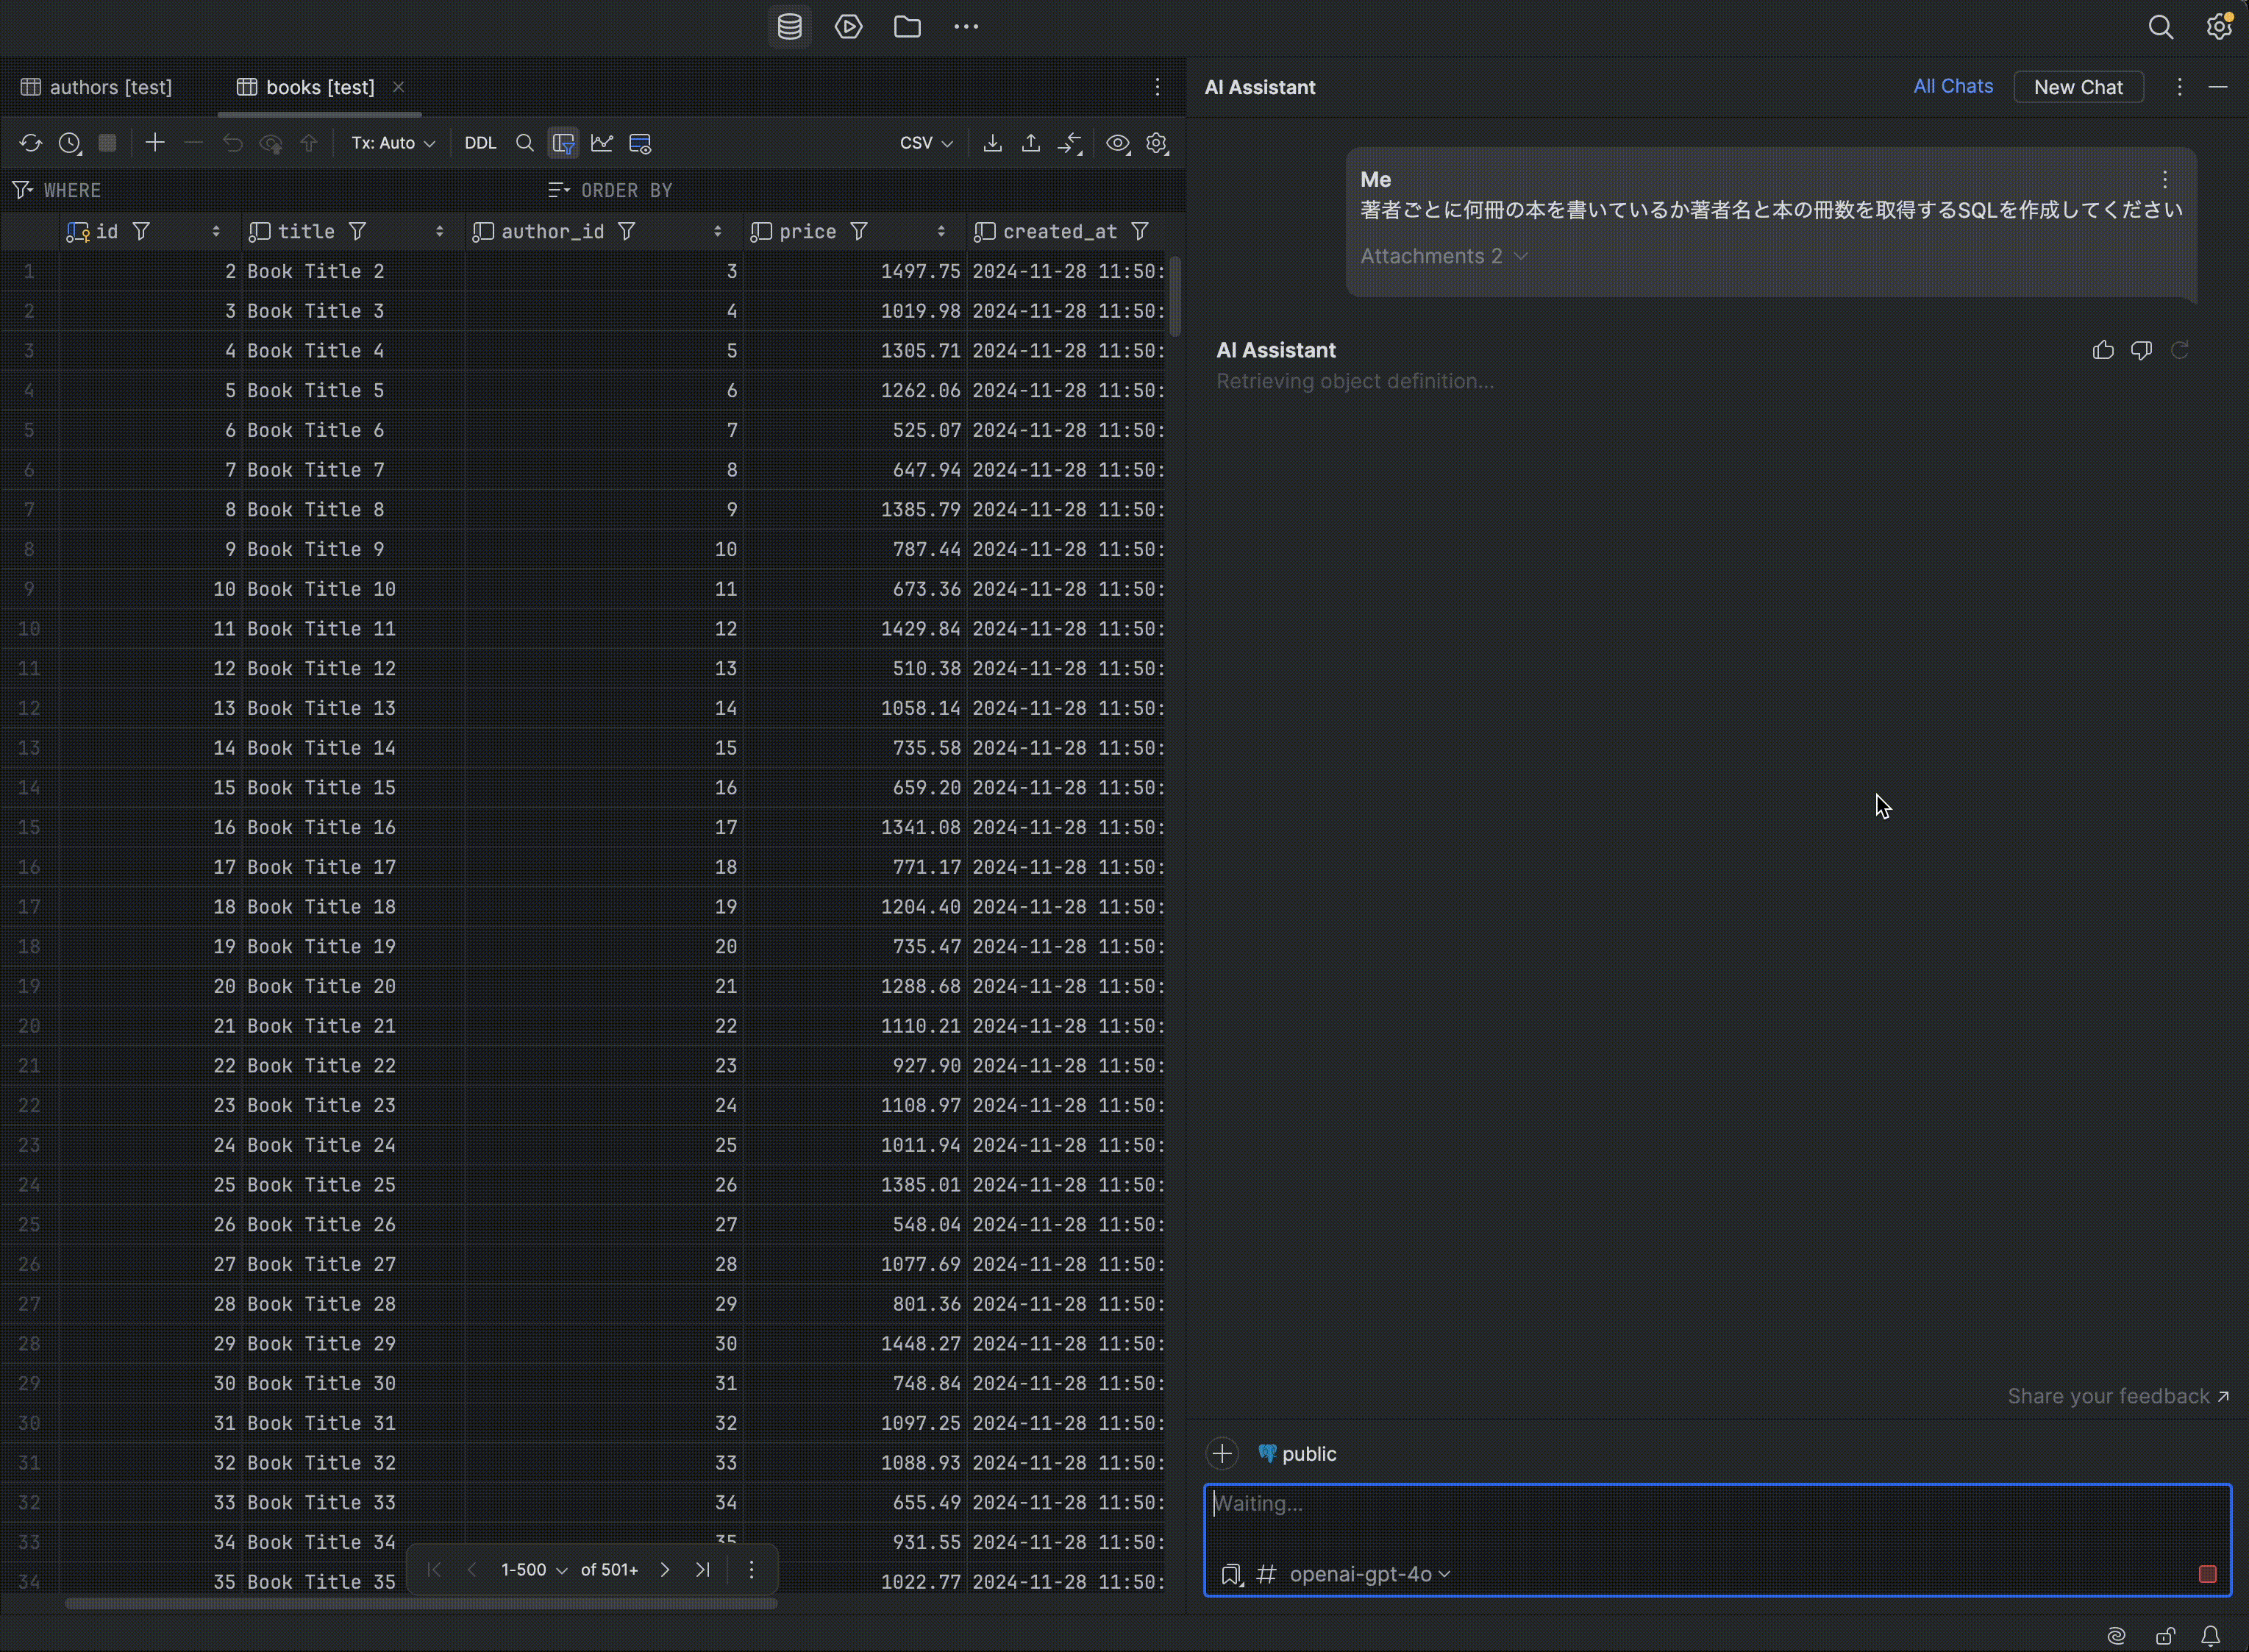Image resolution: width=2249 pixels, height=1652 pixels.
Task: Stop the AI response with the red button
Action: coord(2207,1574)
